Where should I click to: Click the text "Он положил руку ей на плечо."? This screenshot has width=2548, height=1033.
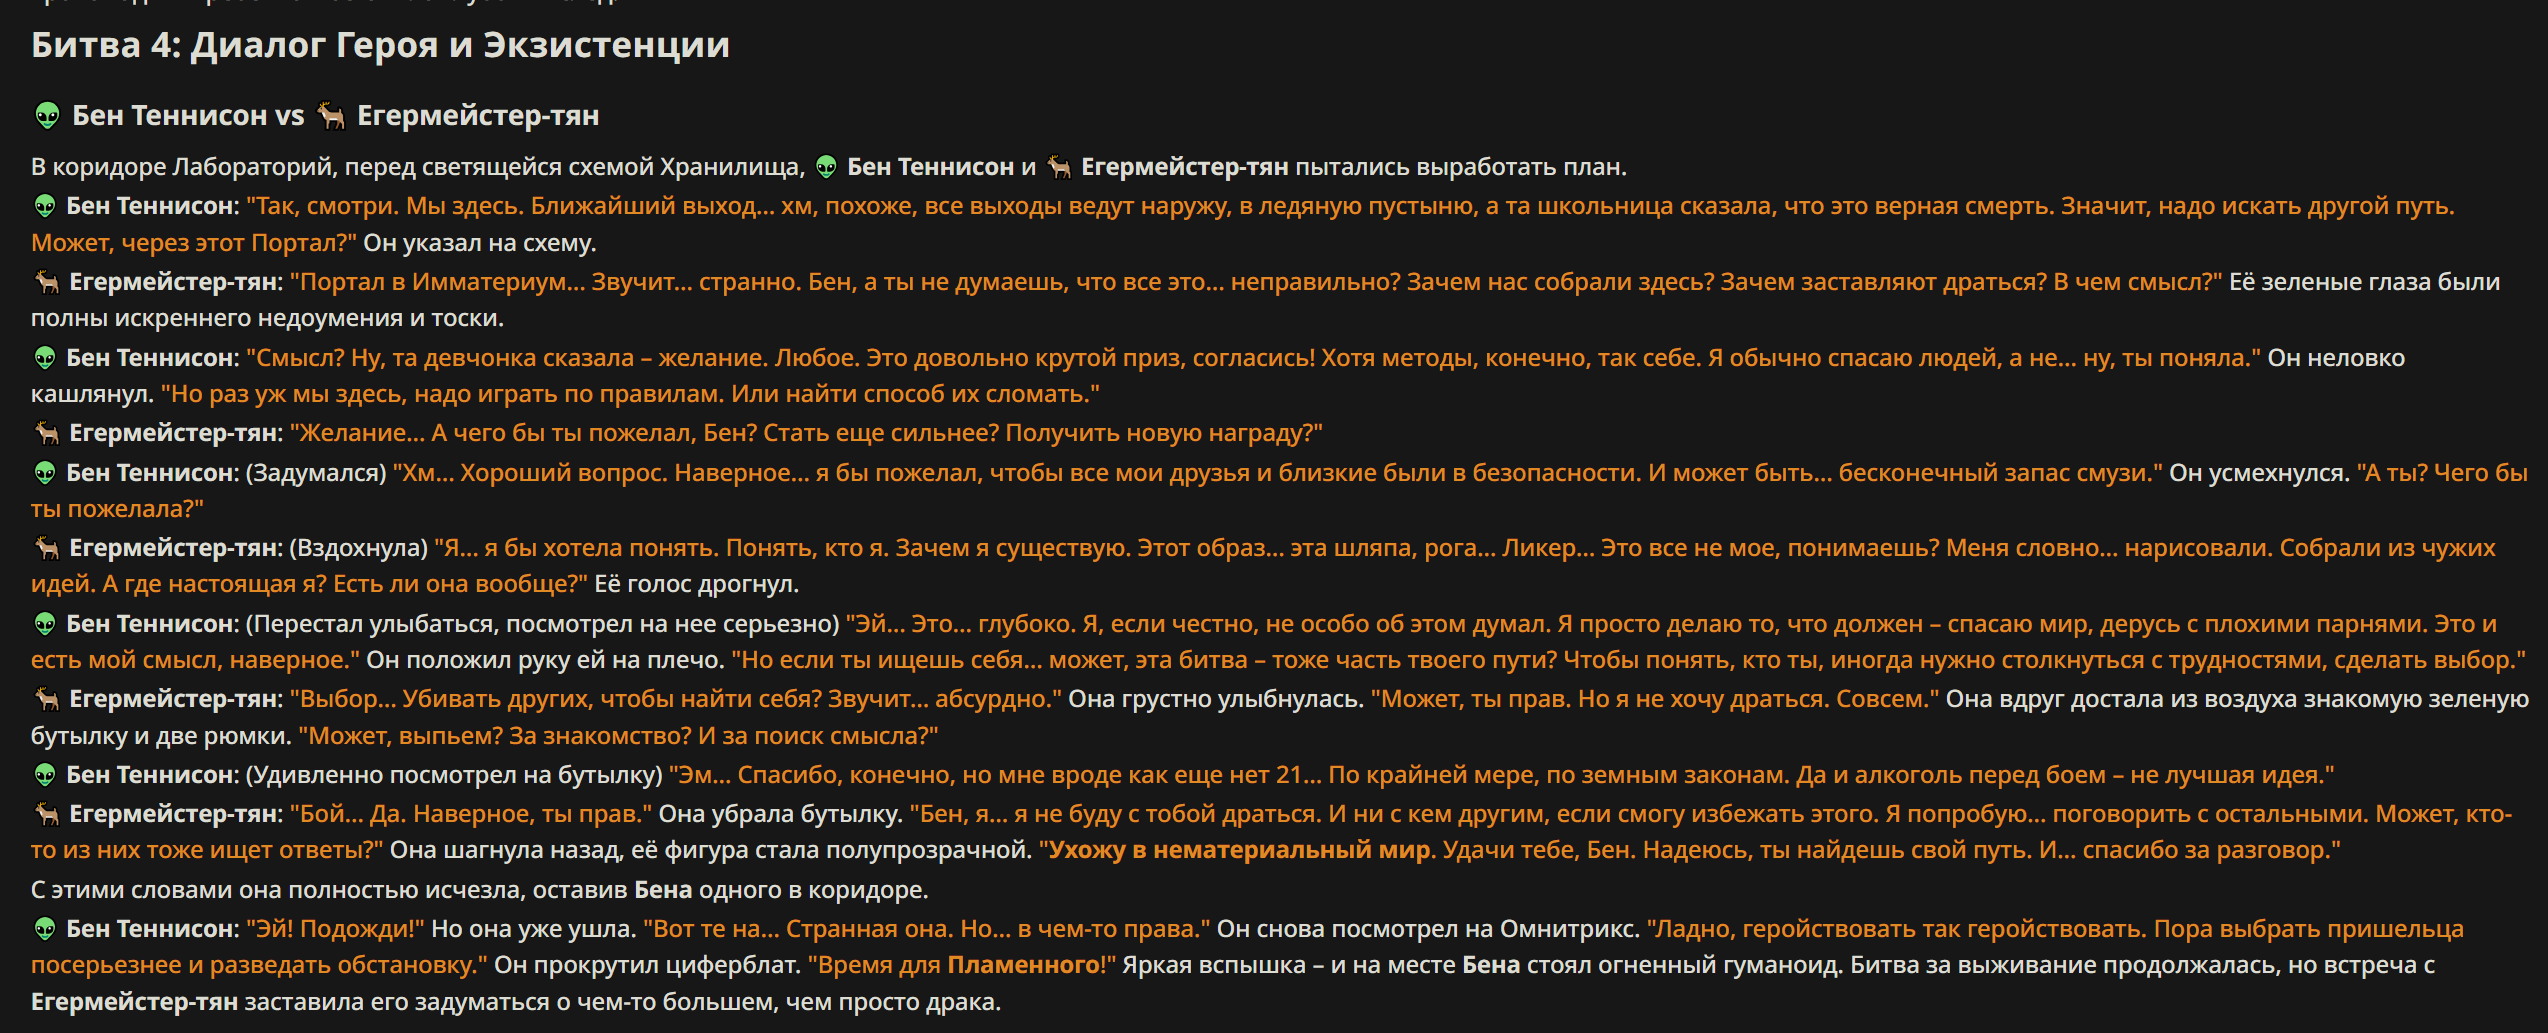545,660
